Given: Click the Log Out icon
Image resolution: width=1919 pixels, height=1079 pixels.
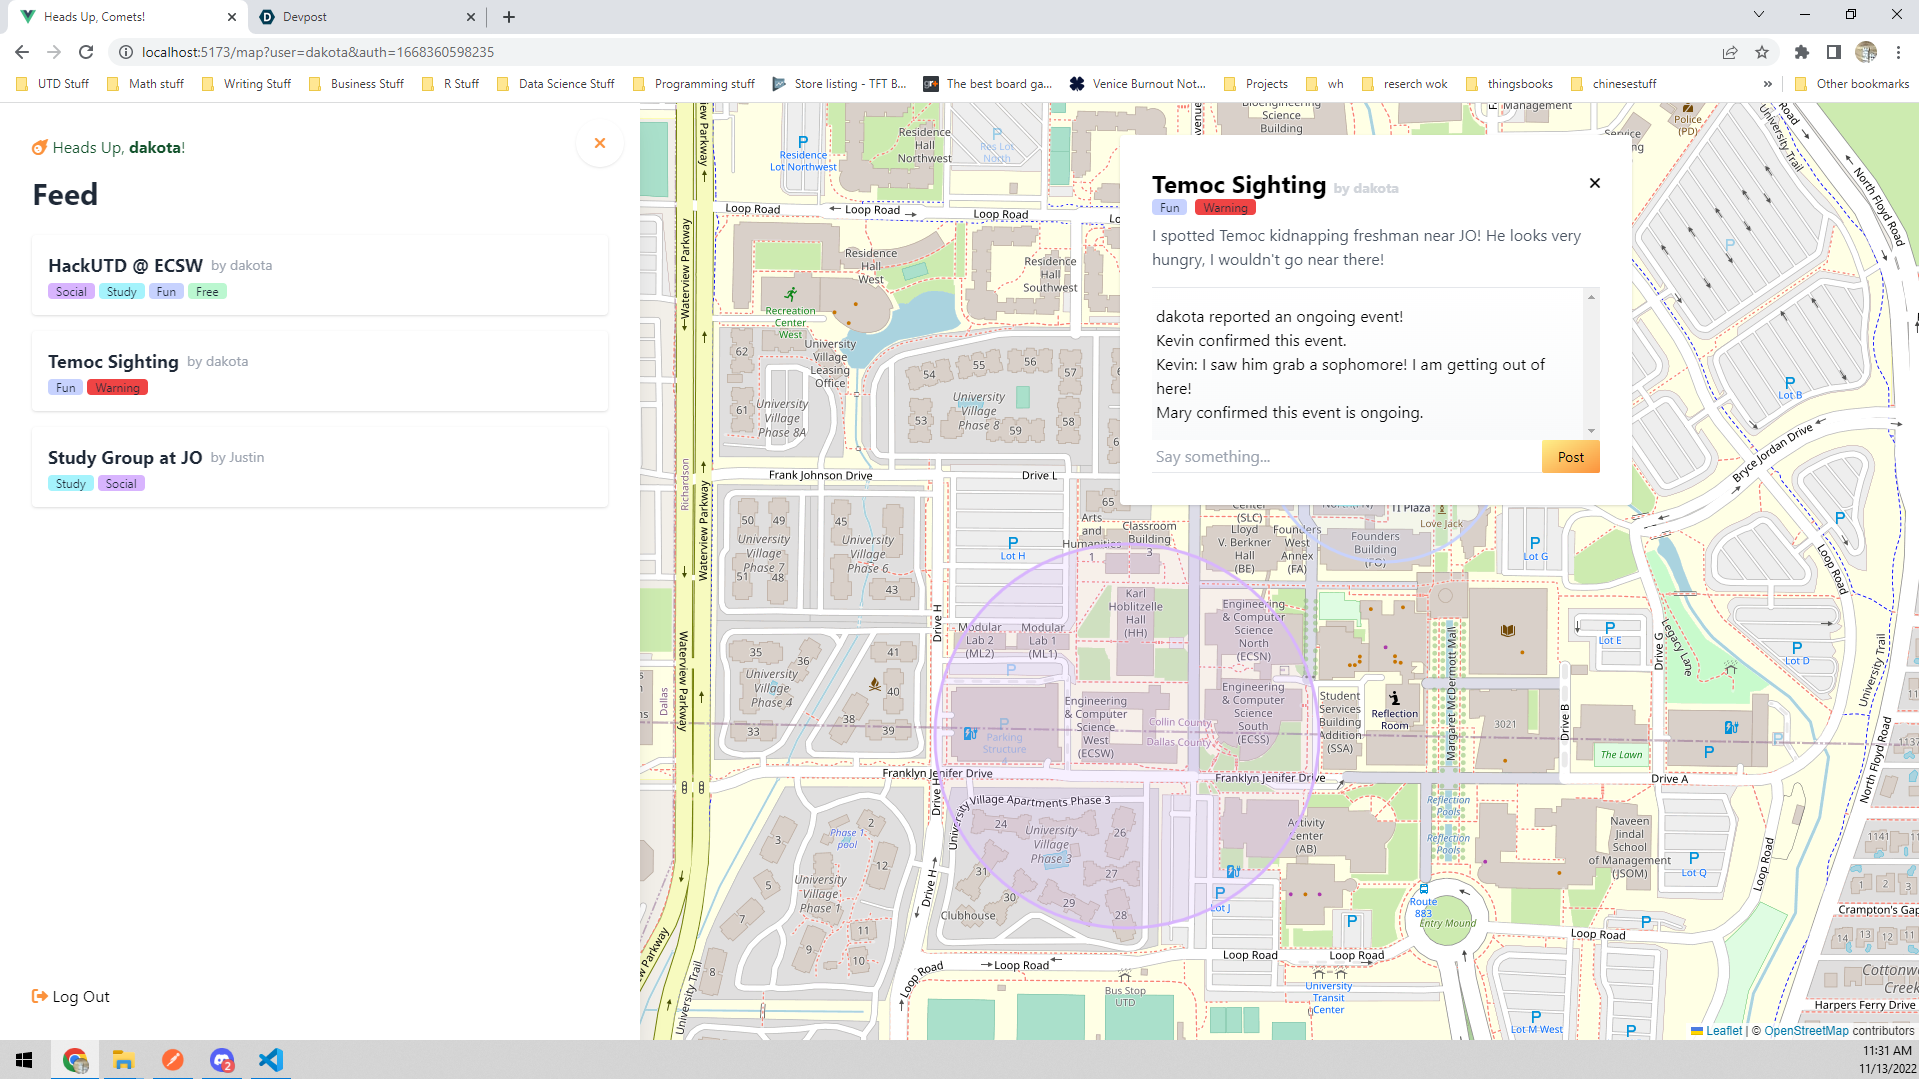Looking at the screenshot, I should 40,996.
